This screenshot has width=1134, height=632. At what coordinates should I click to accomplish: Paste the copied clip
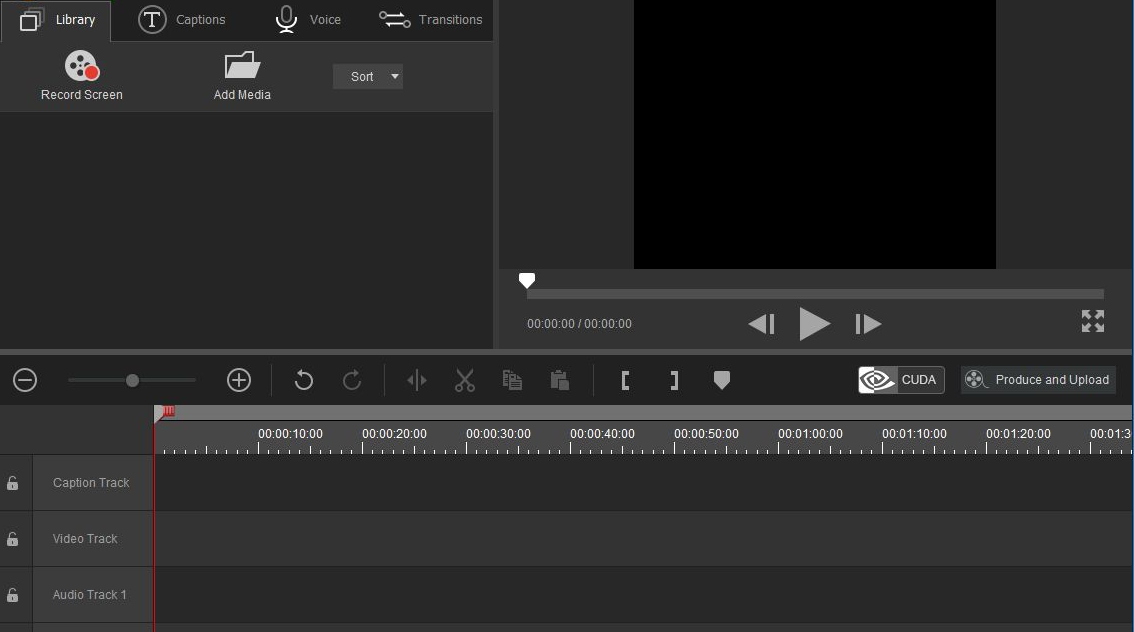(x=559, y=380)
